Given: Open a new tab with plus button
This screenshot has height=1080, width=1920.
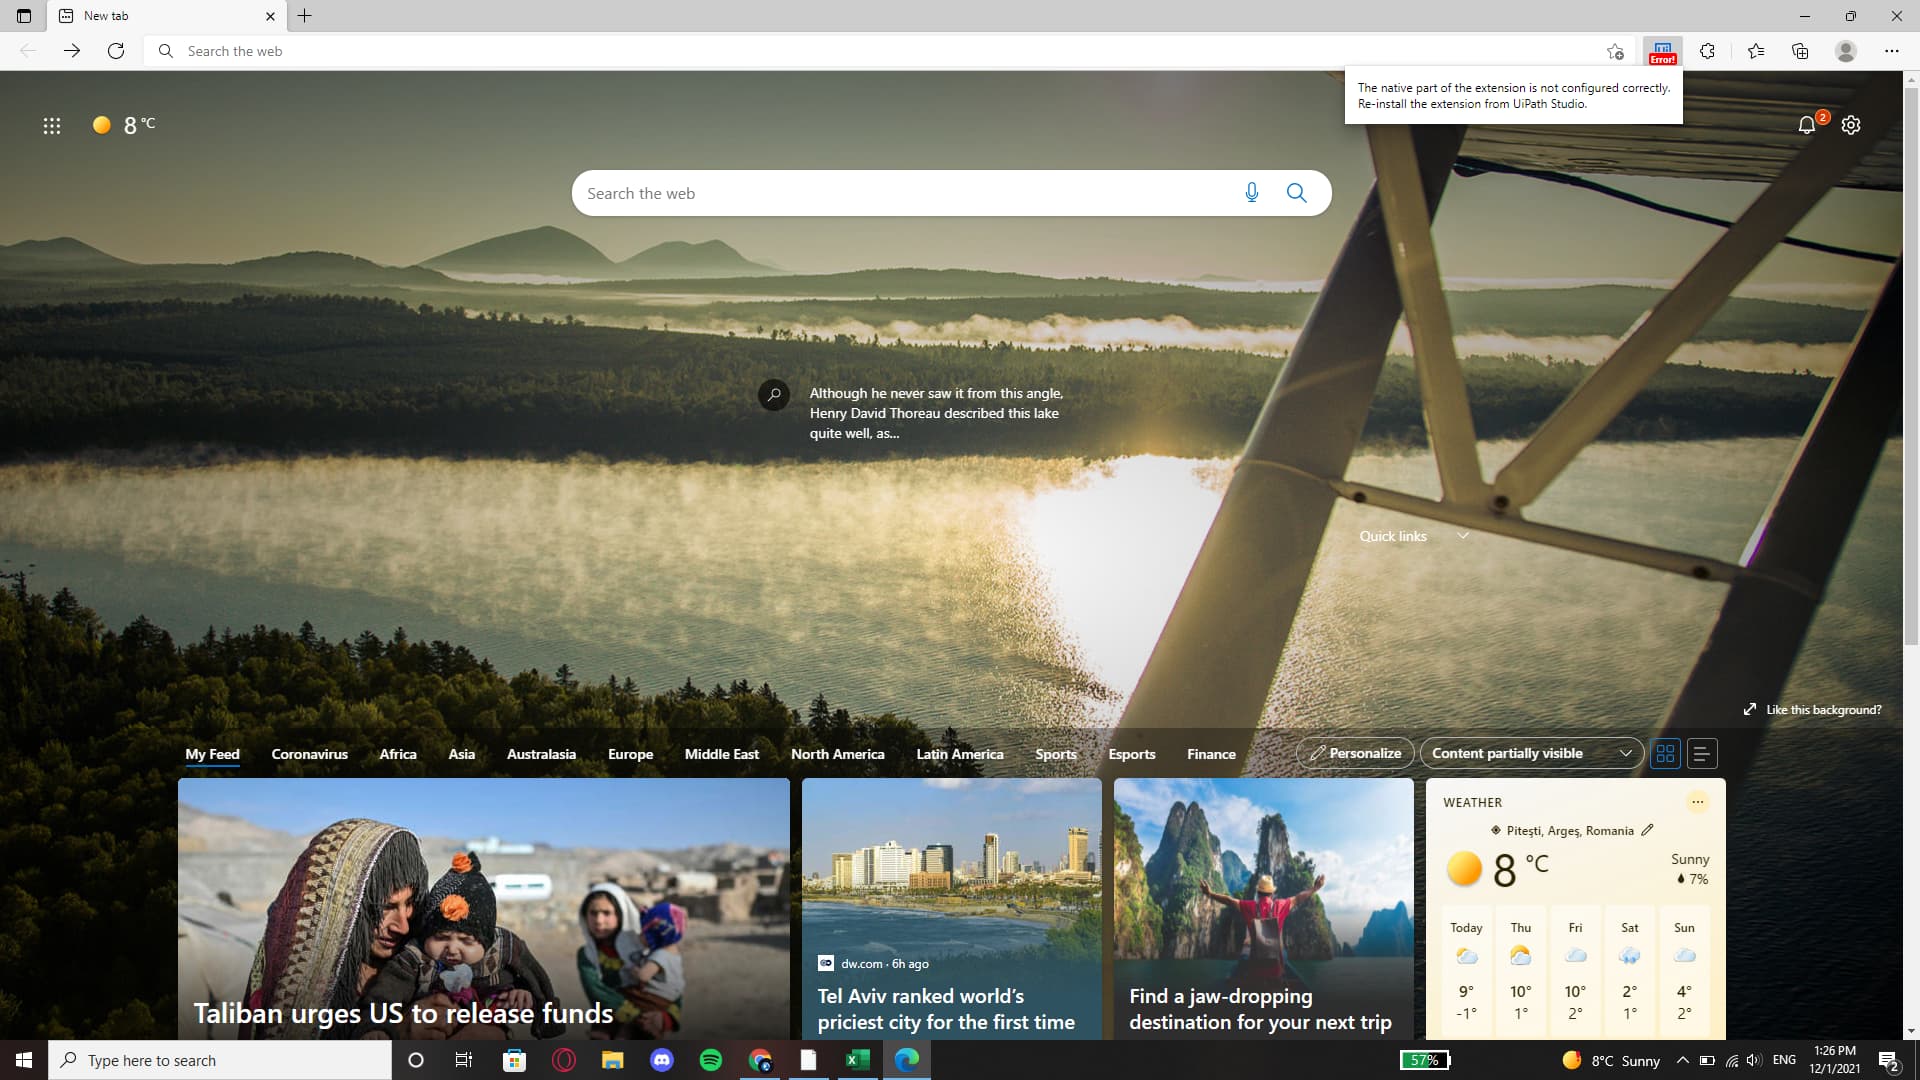Looking at the screenshot, I should coord(305,16).
